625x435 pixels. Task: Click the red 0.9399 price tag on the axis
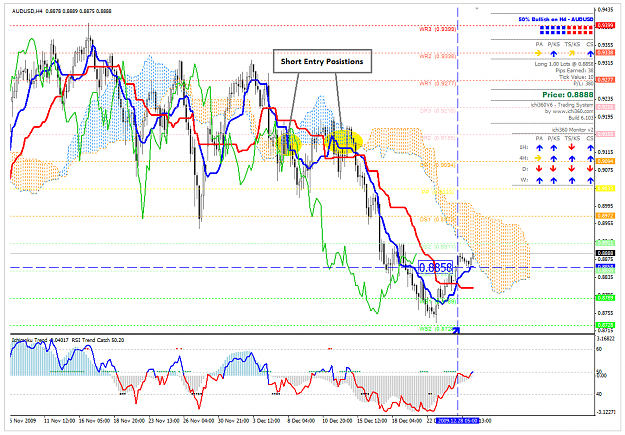(x=605, y=26)
